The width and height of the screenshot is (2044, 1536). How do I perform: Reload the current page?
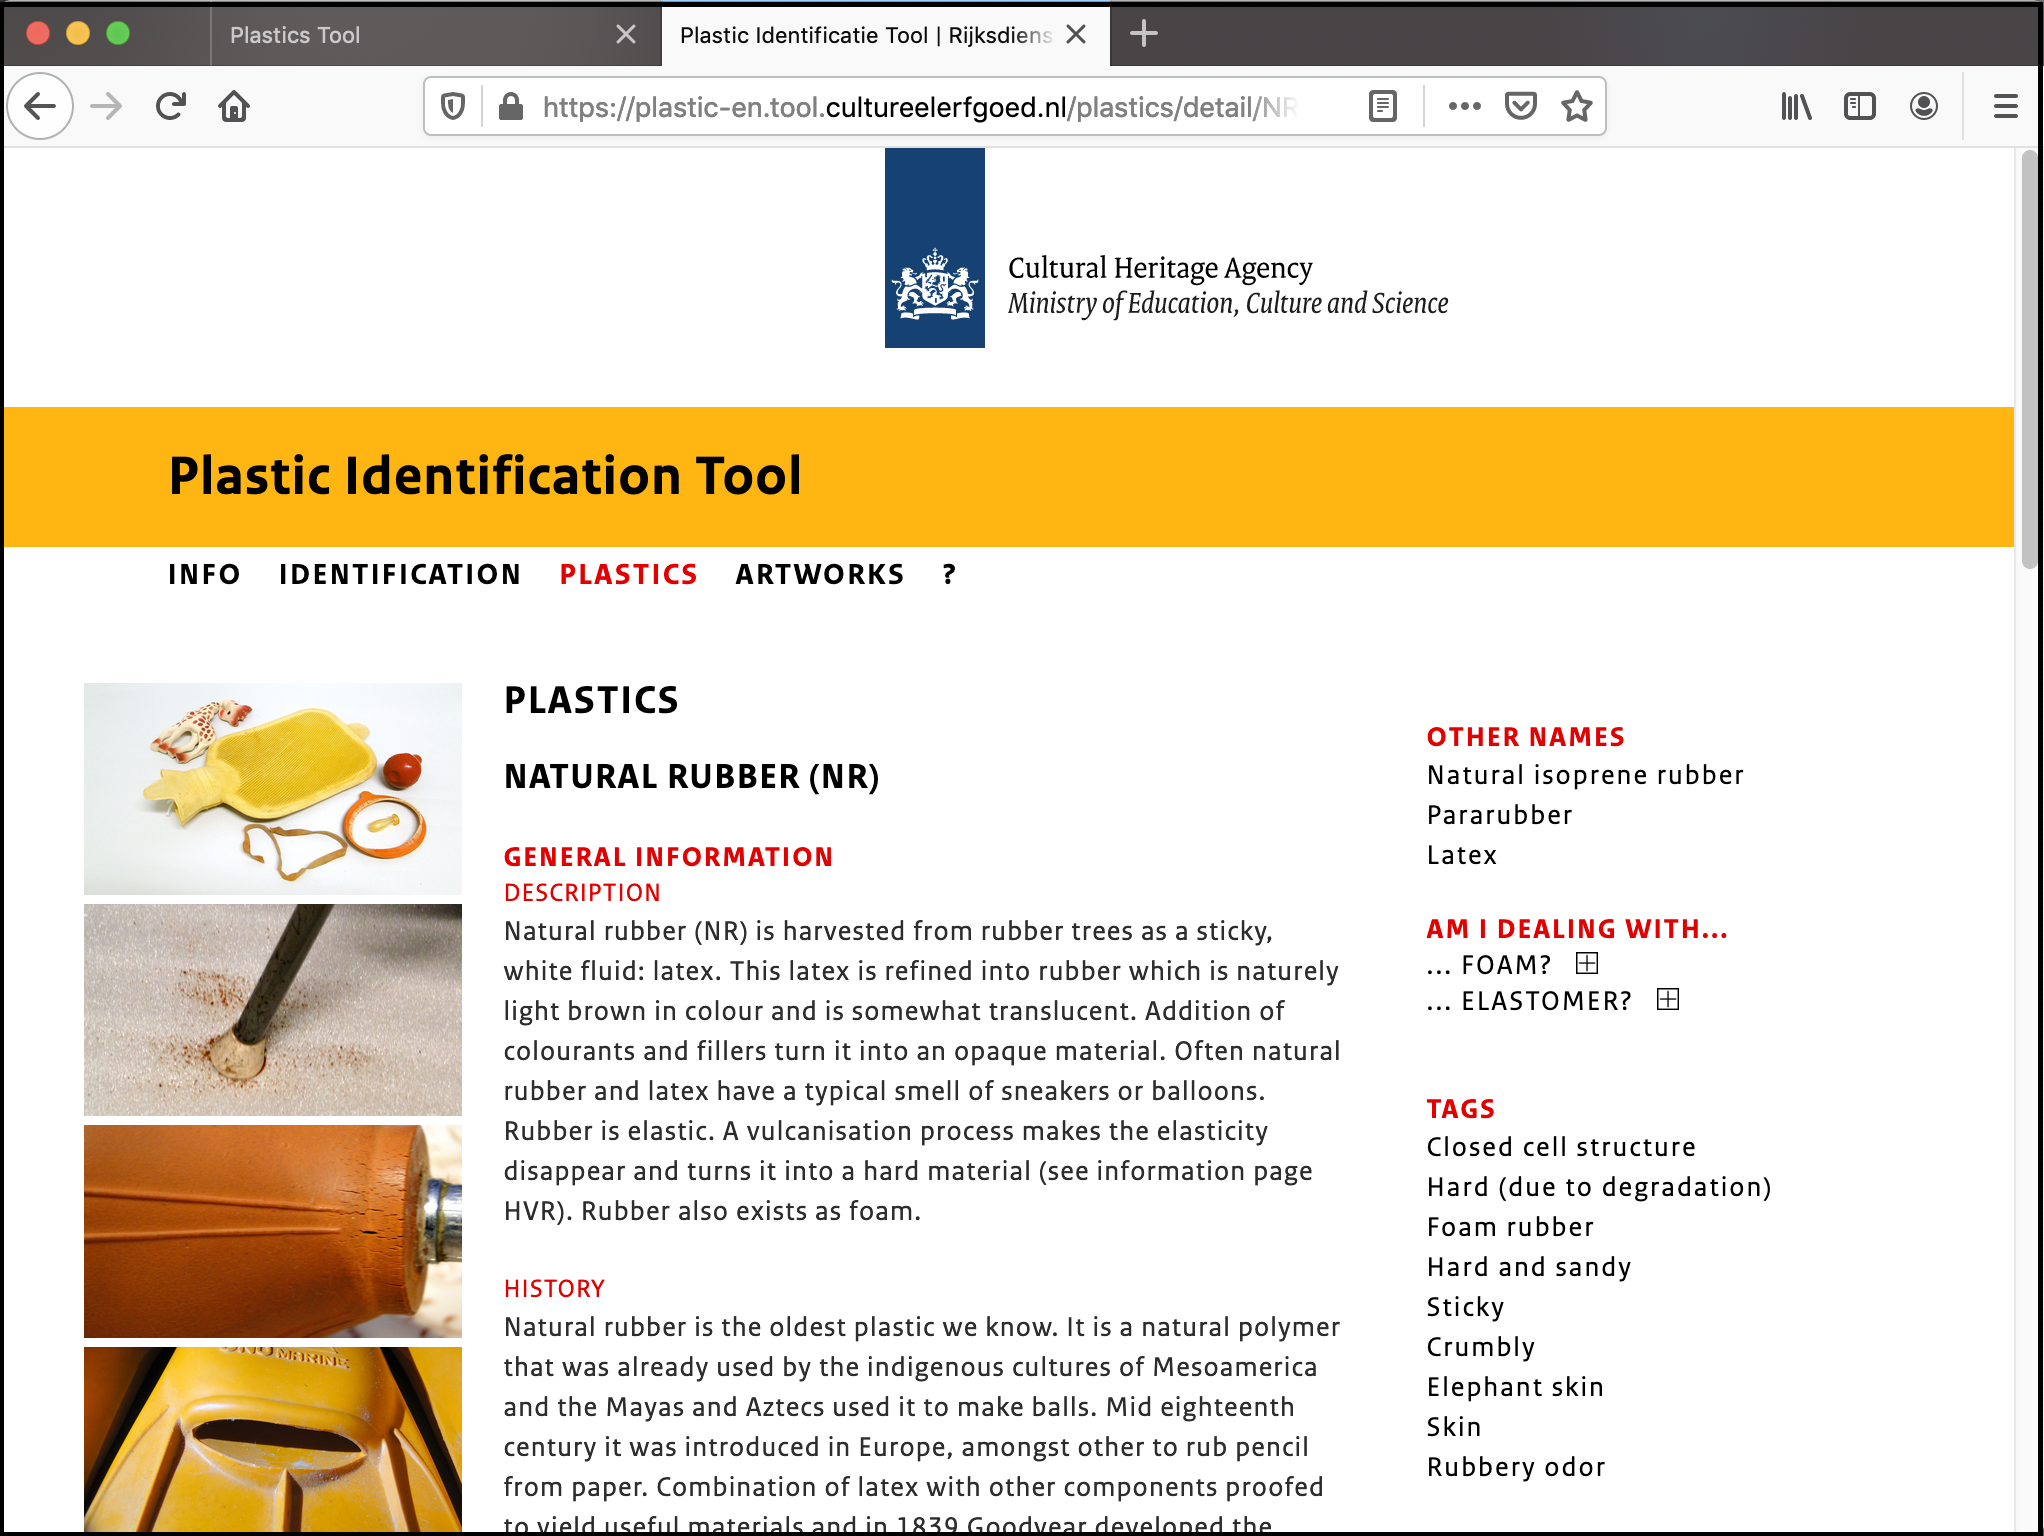[x=171, y=106]
